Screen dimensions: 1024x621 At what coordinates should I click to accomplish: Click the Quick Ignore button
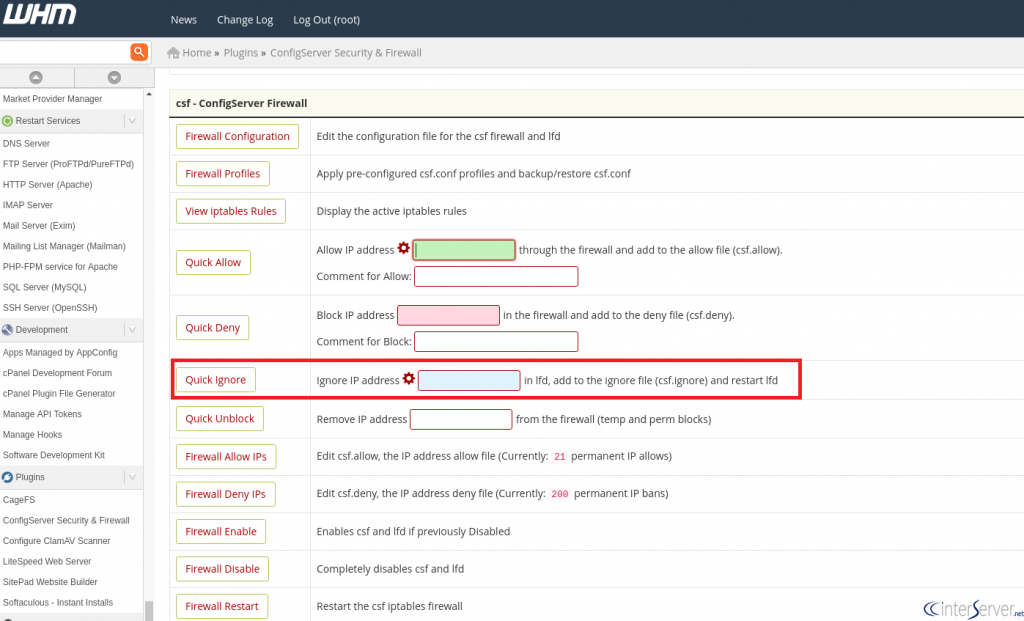(216, 380)
